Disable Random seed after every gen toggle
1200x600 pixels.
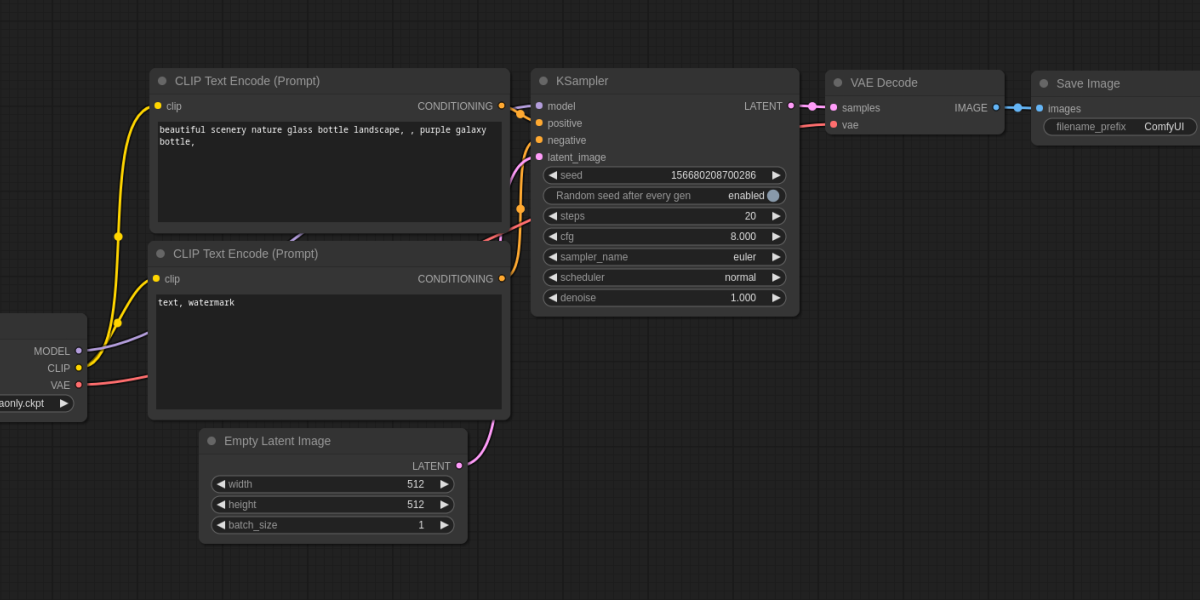[772, 196]
